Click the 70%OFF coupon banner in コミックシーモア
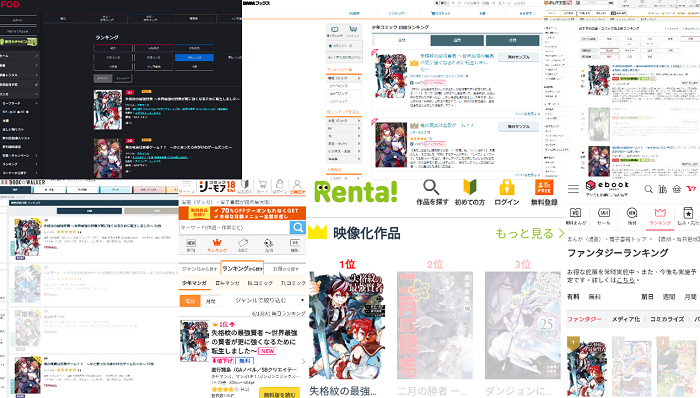 [x=242, y=213]
